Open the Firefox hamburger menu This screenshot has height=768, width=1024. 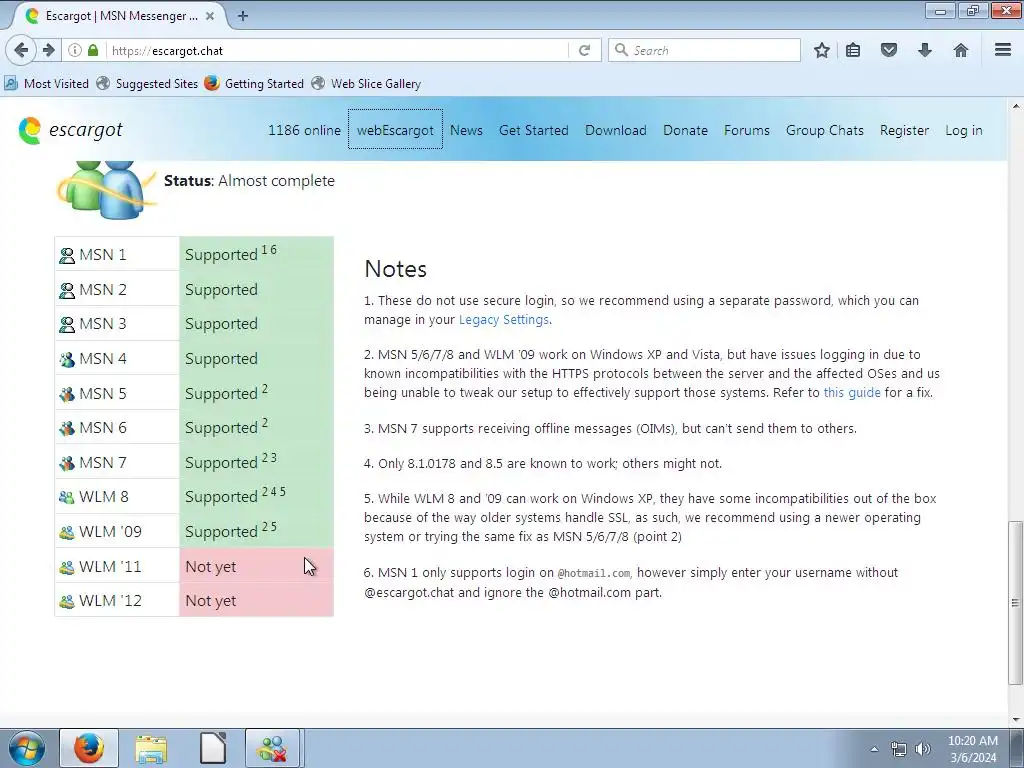pos(1003,50)
